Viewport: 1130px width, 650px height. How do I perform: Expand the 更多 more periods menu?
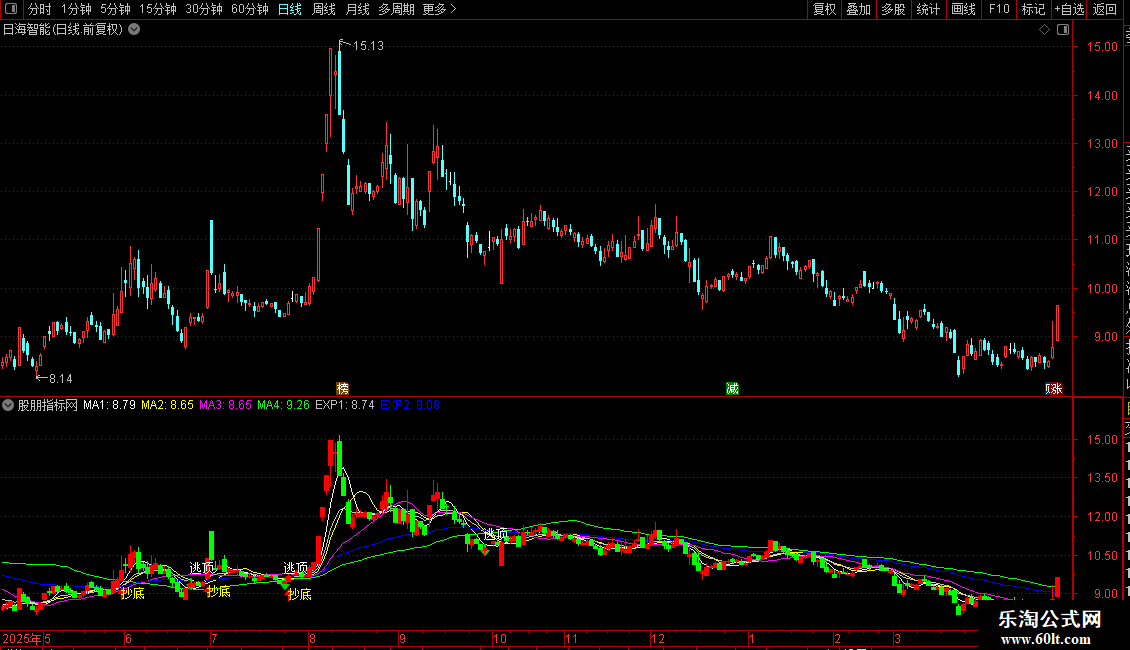pyautogui.click(x=439, y=9)
